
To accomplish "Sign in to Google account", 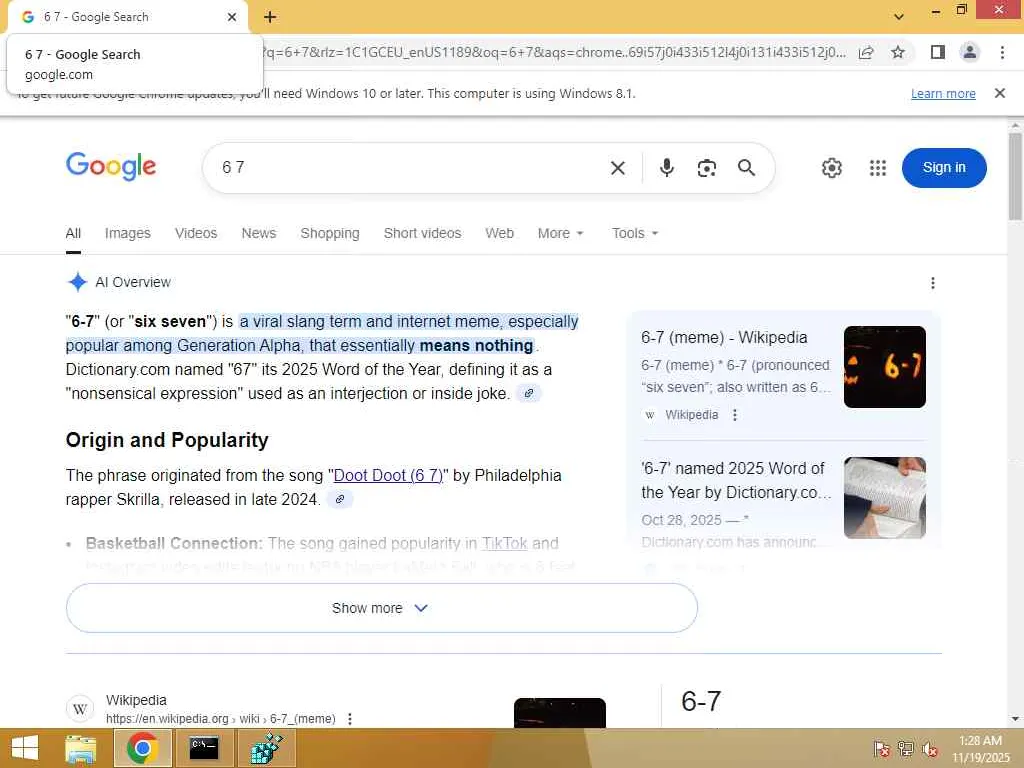I will point(944,168).
